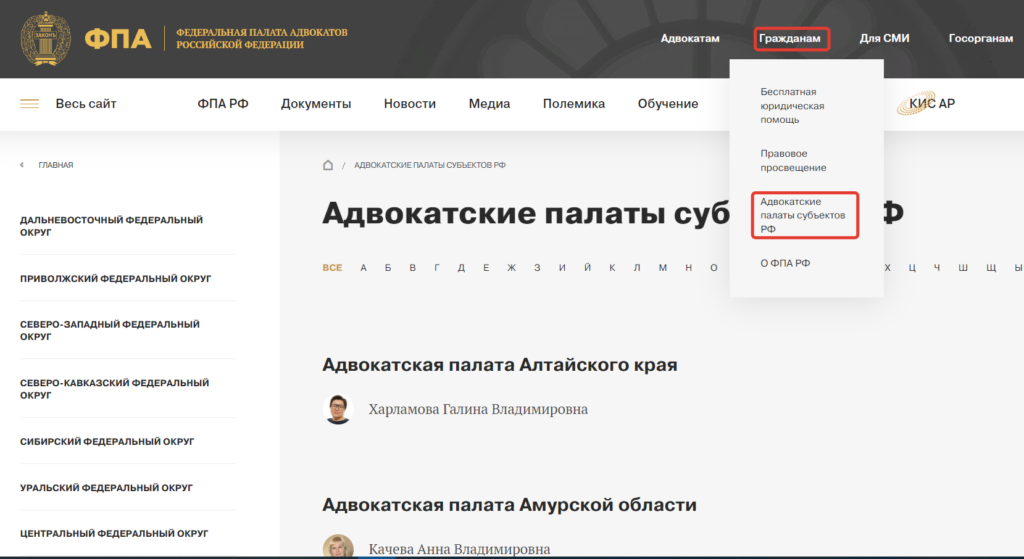Filter chambers by letter Е
Image resolution: width=1024 pixels, height=559 pixels.
tap(486, 268)
